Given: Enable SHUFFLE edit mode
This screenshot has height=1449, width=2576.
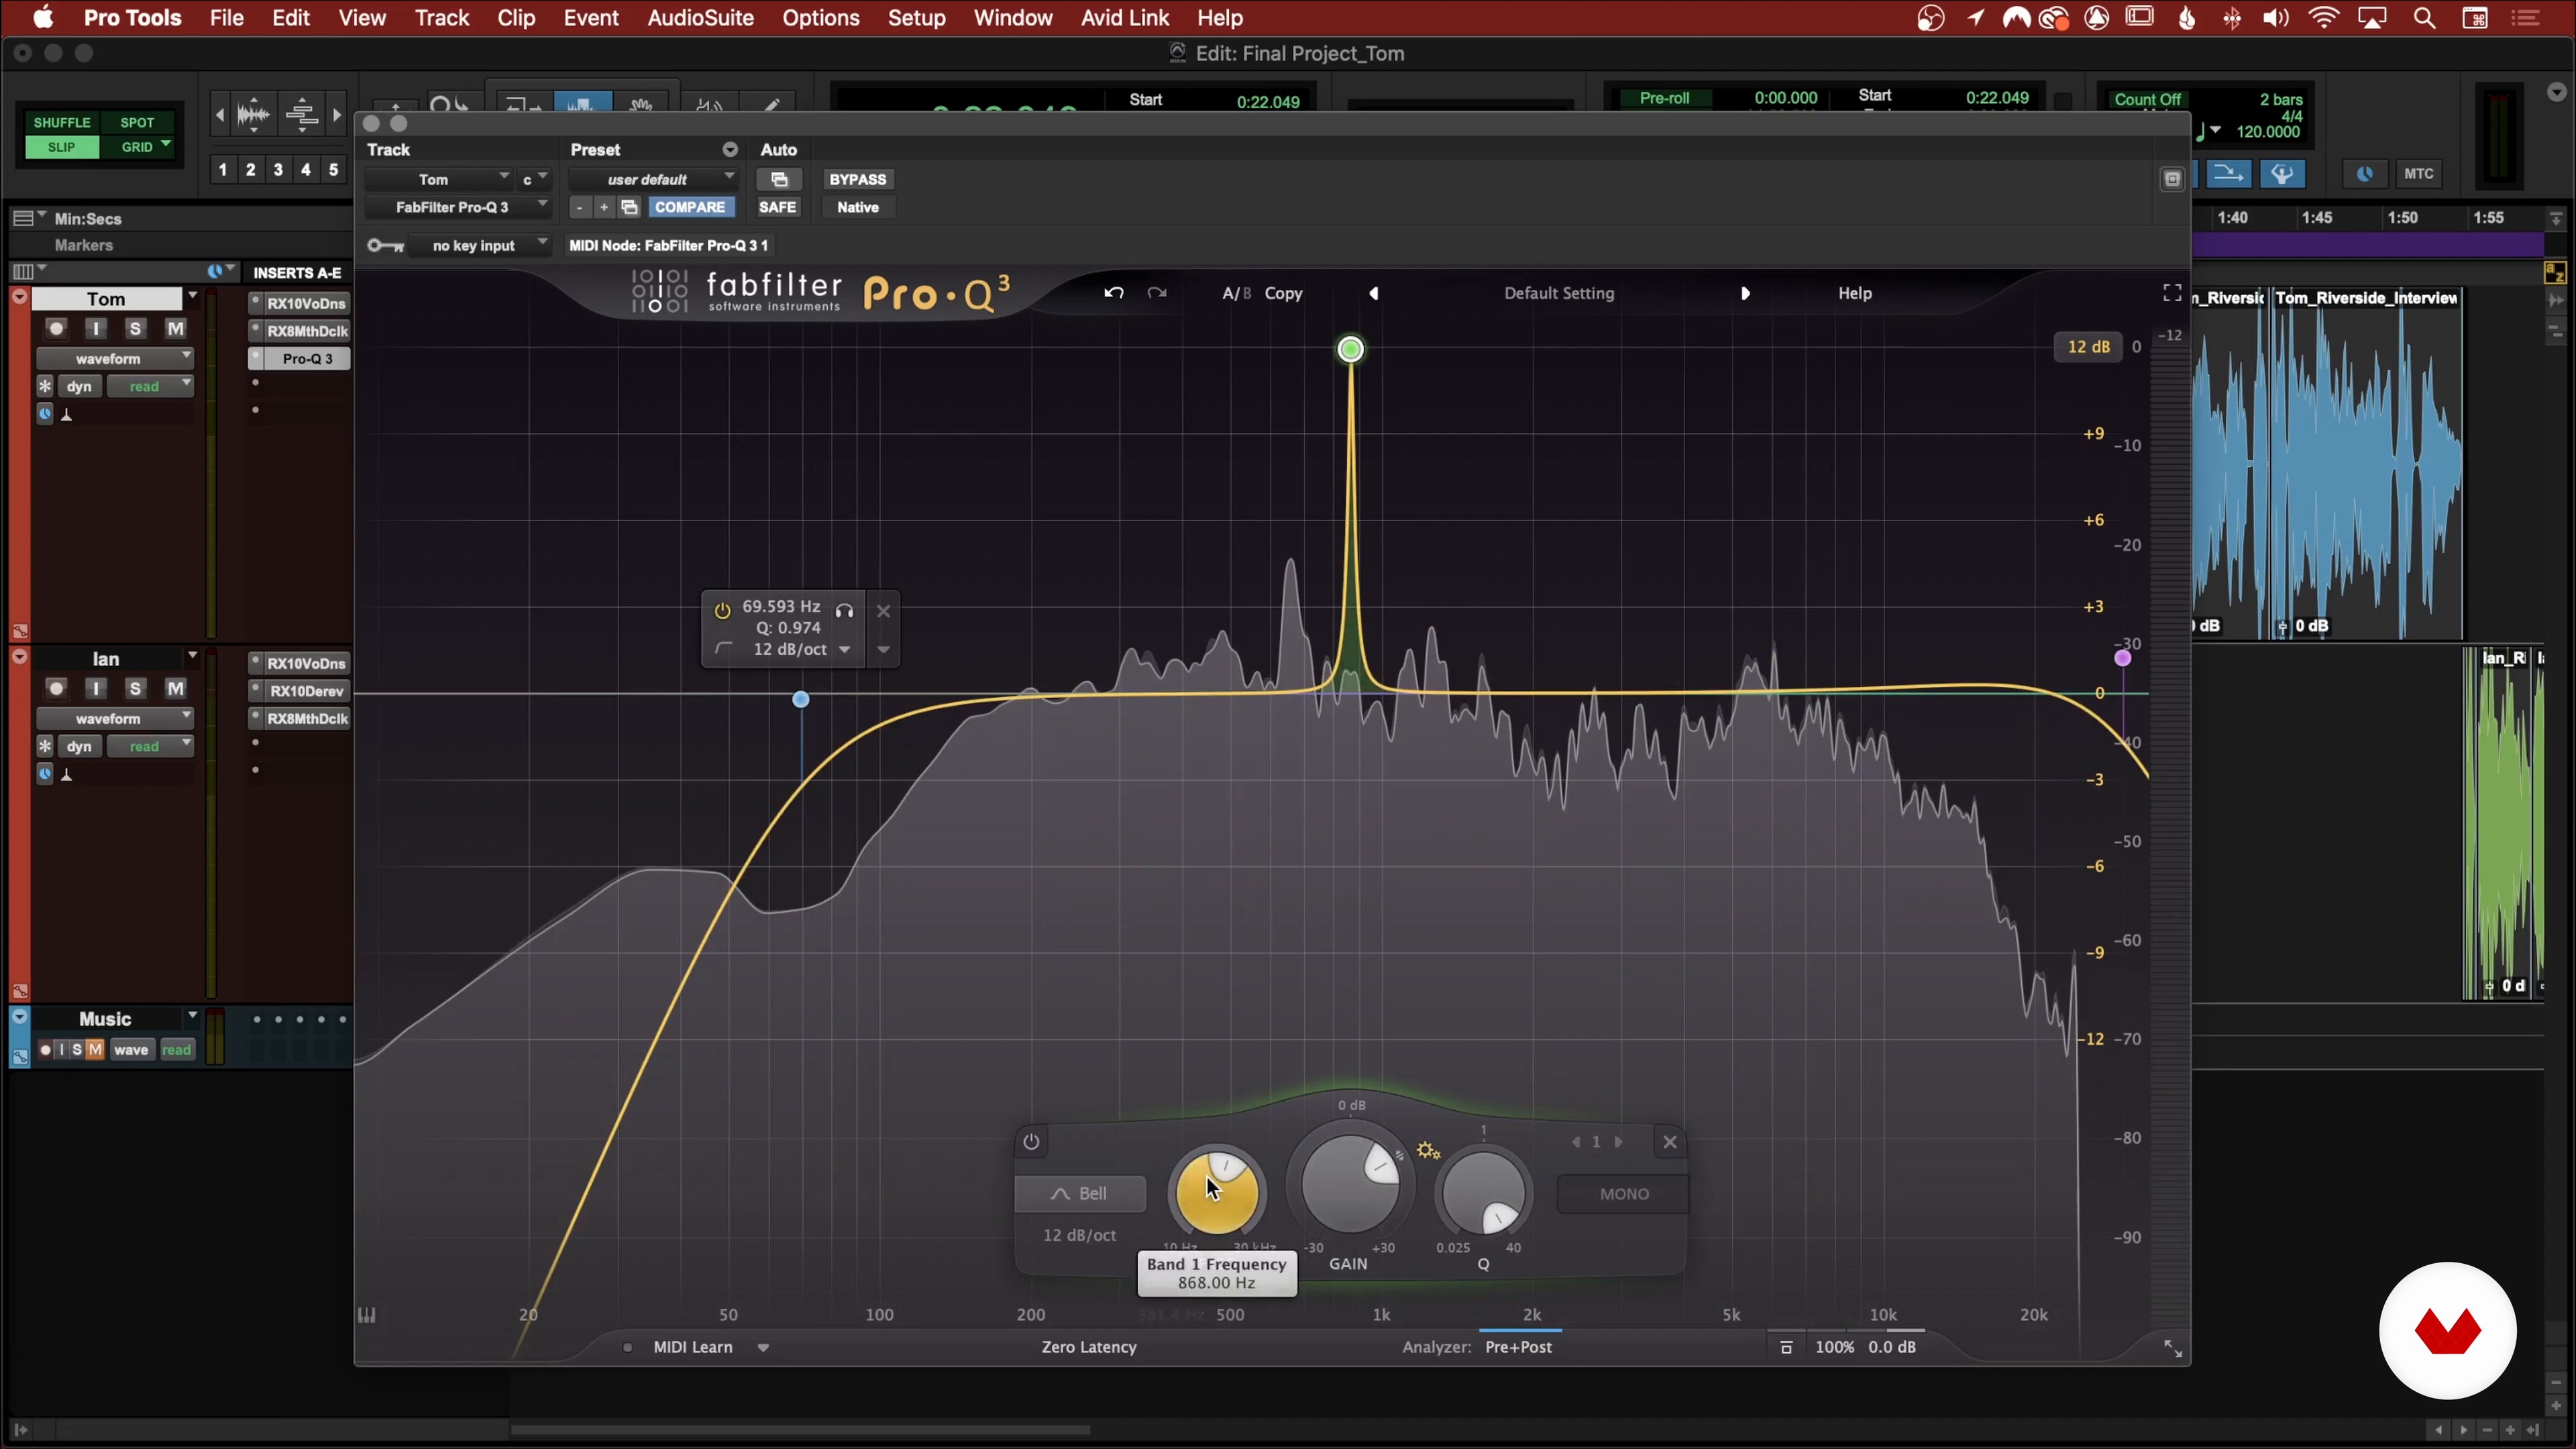Looking at the screenshot, I should tap(62, 122).
